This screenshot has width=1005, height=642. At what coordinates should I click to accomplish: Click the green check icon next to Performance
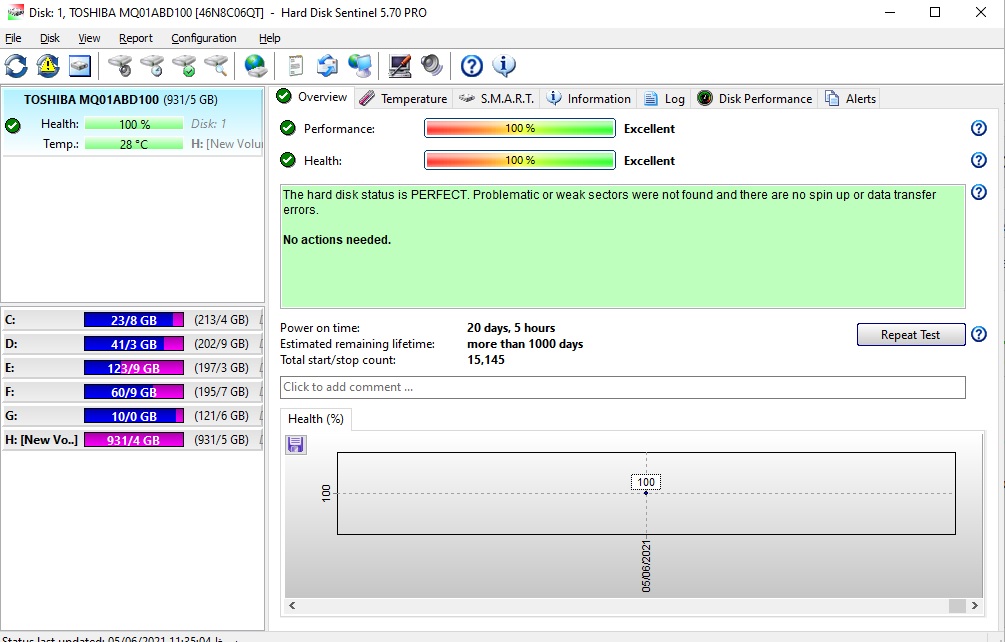click(x=288, y=128)
